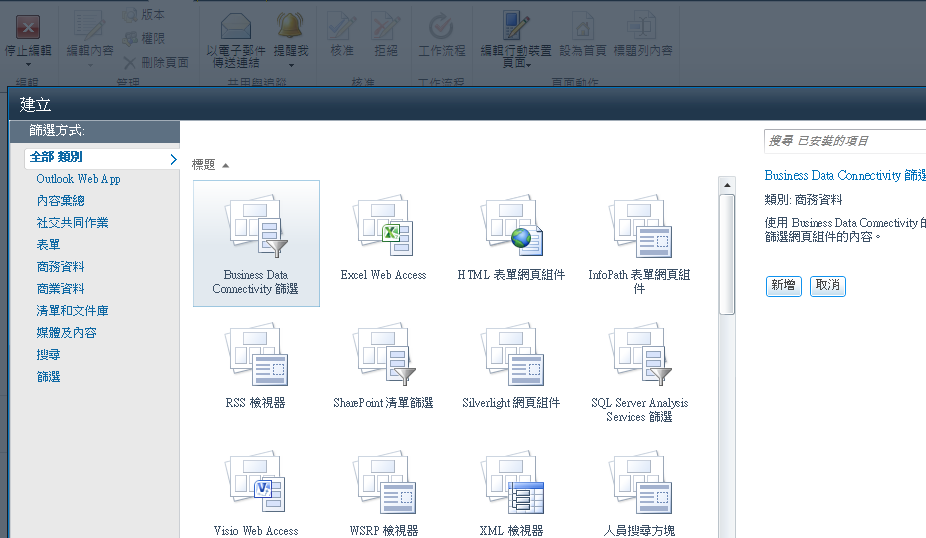926x538 pixels.
Task: Filter by Outlook Web App category
Action: click(78, 179)
